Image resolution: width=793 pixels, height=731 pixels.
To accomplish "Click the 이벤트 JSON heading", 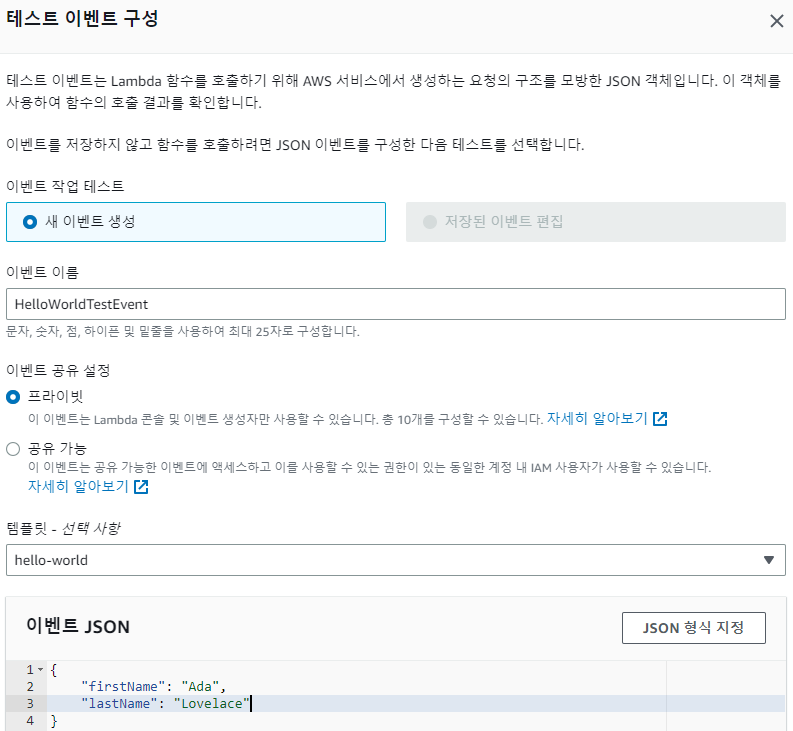I will tap(78, 626).
